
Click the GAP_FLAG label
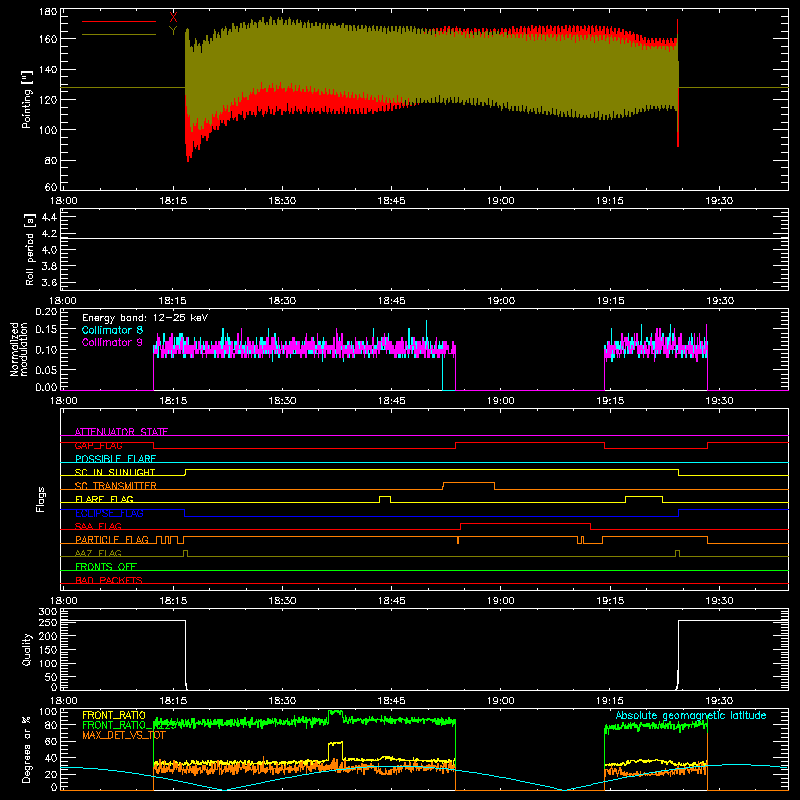[98, 445]
